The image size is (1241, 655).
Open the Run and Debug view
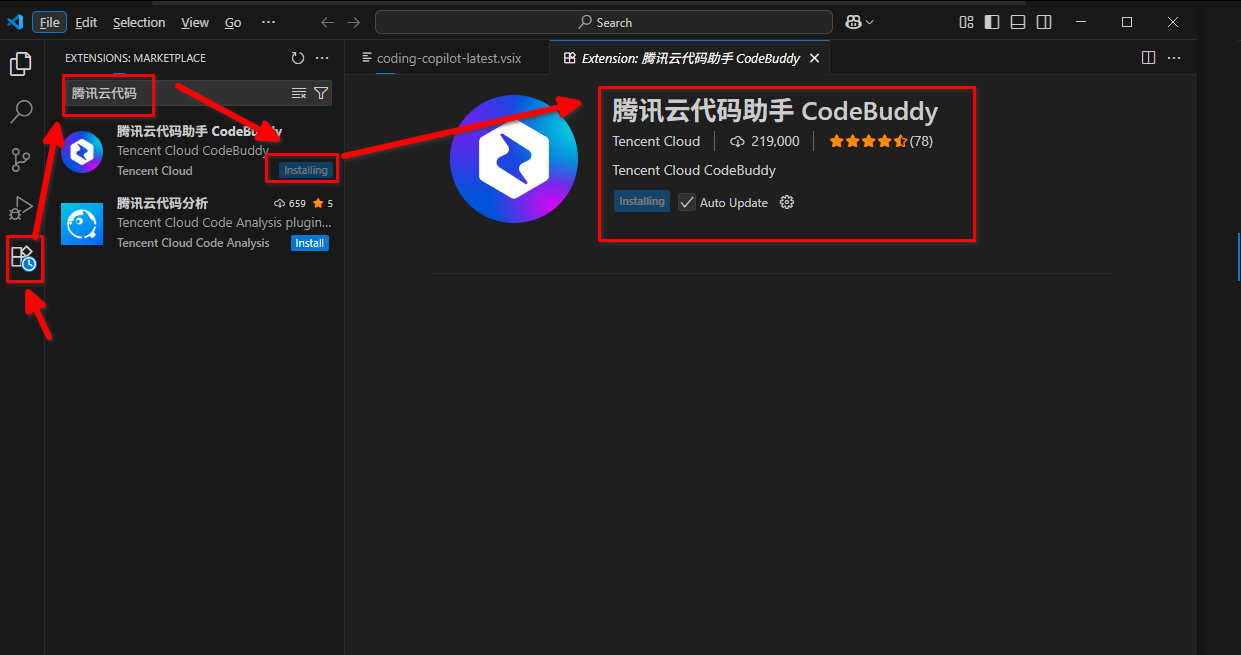coord(21,207)
